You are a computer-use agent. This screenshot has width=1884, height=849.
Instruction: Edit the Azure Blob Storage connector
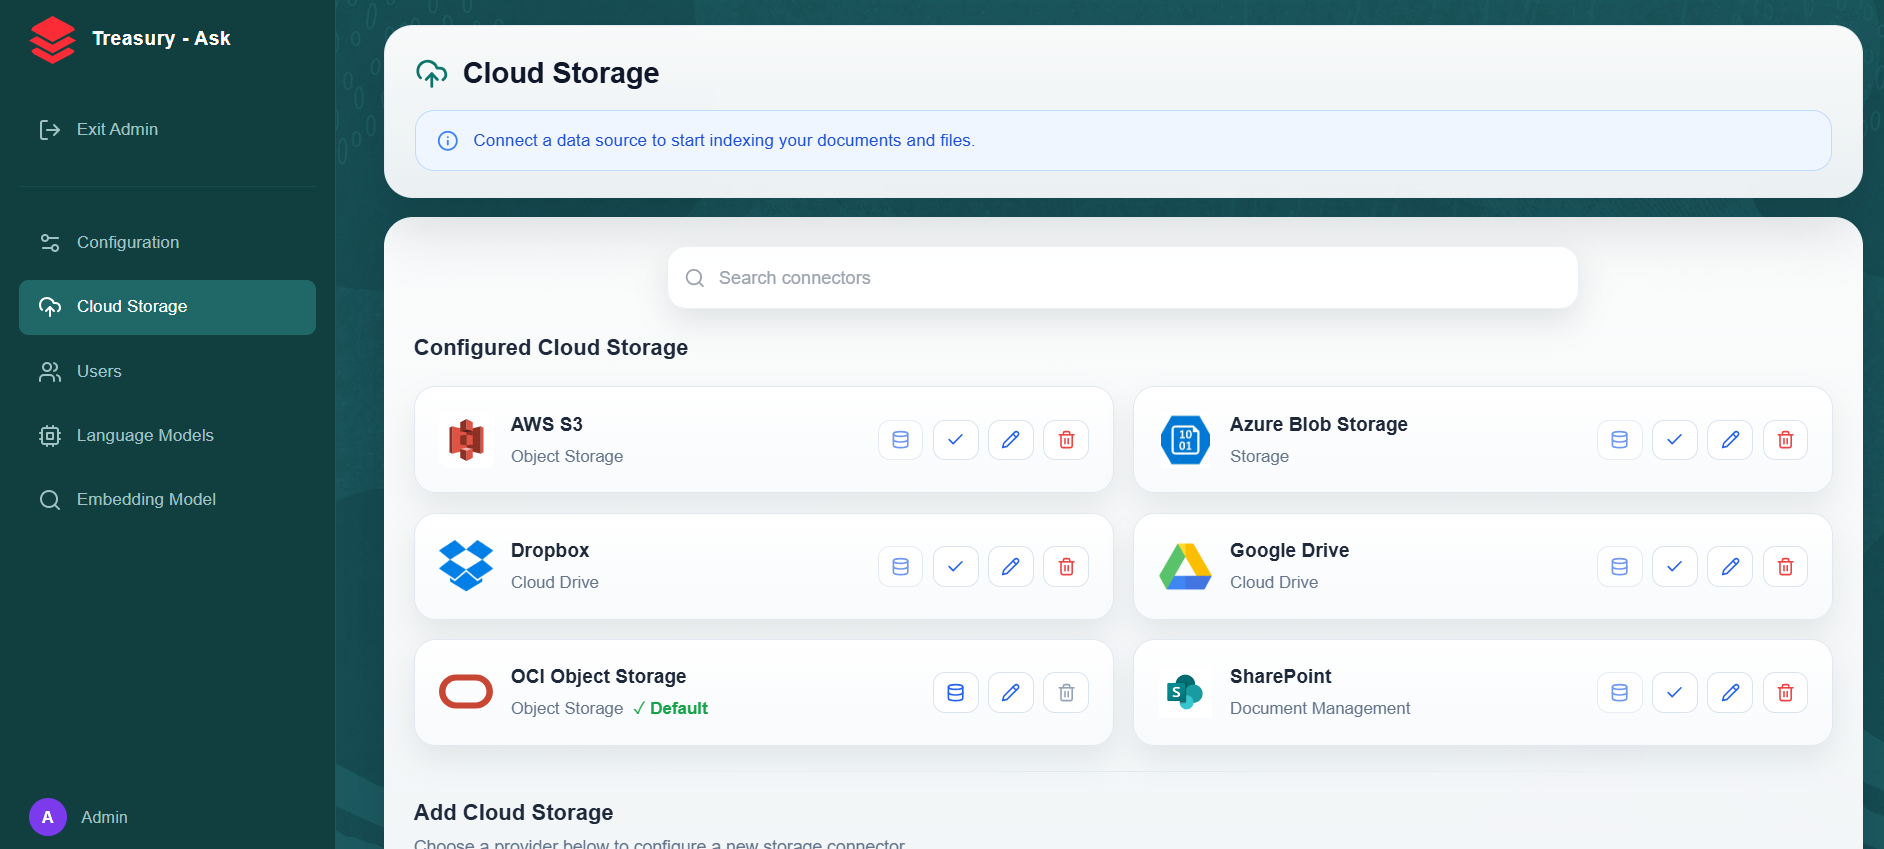tap(1730, 440)
